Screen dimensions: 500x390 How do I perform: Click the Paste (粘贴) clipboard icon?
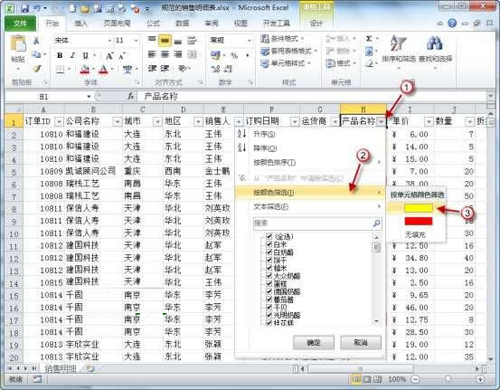(18, 44)
